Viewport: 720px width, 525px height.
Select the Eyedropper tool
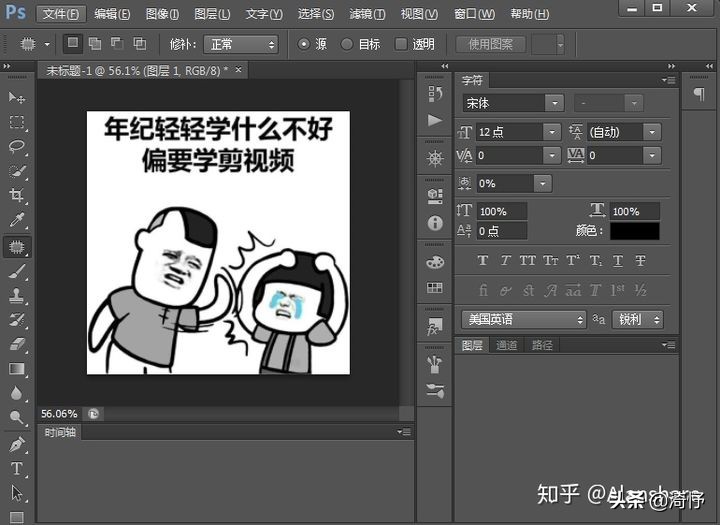pyautogui.click(x=17, y=220)
